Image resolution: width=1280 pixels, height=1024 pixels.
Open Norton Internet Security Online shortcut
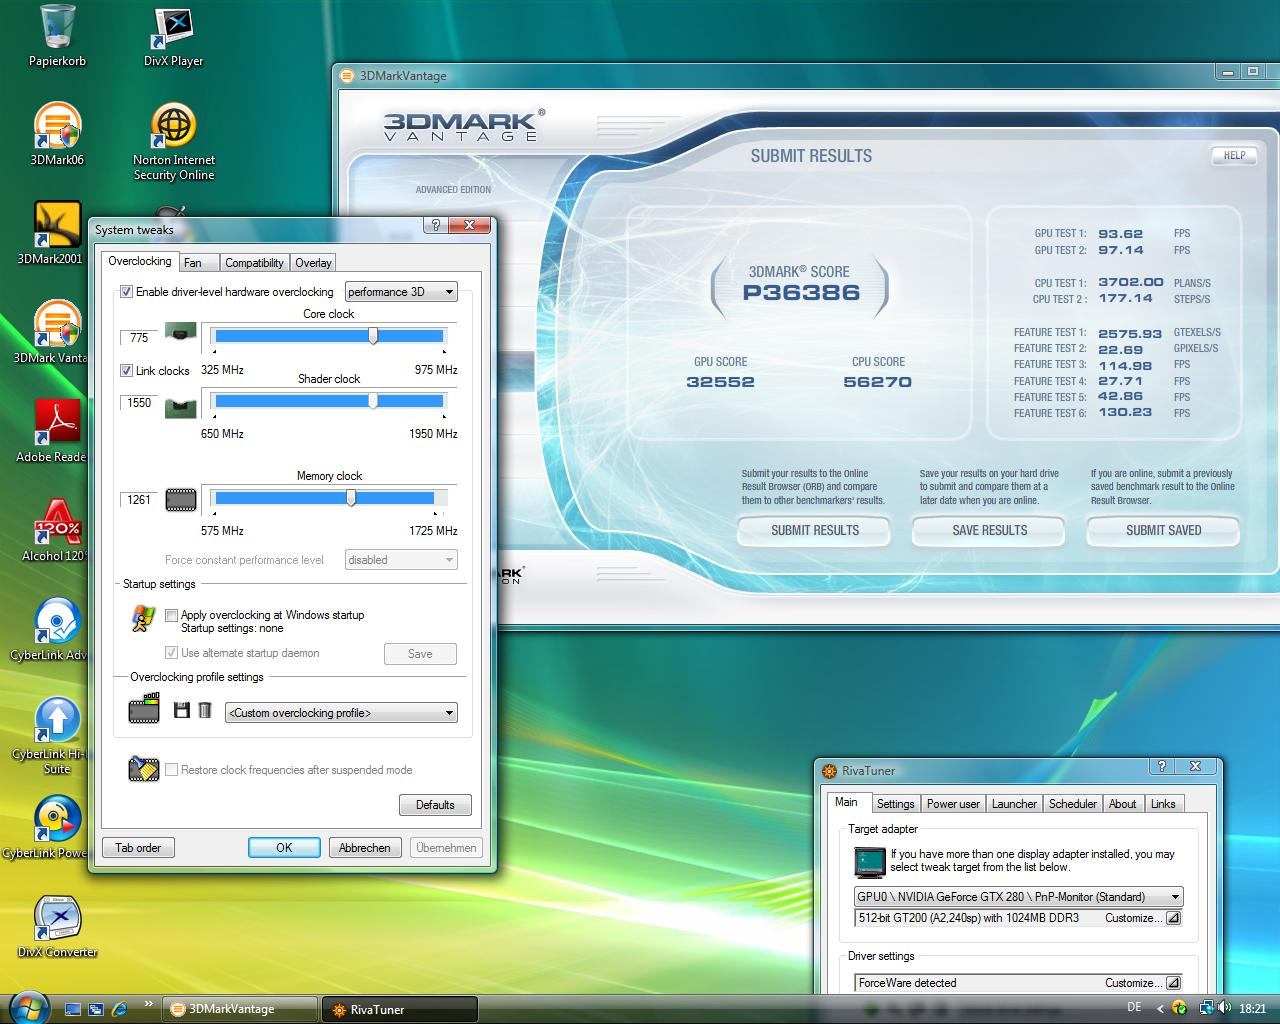[x=173, y=141]
